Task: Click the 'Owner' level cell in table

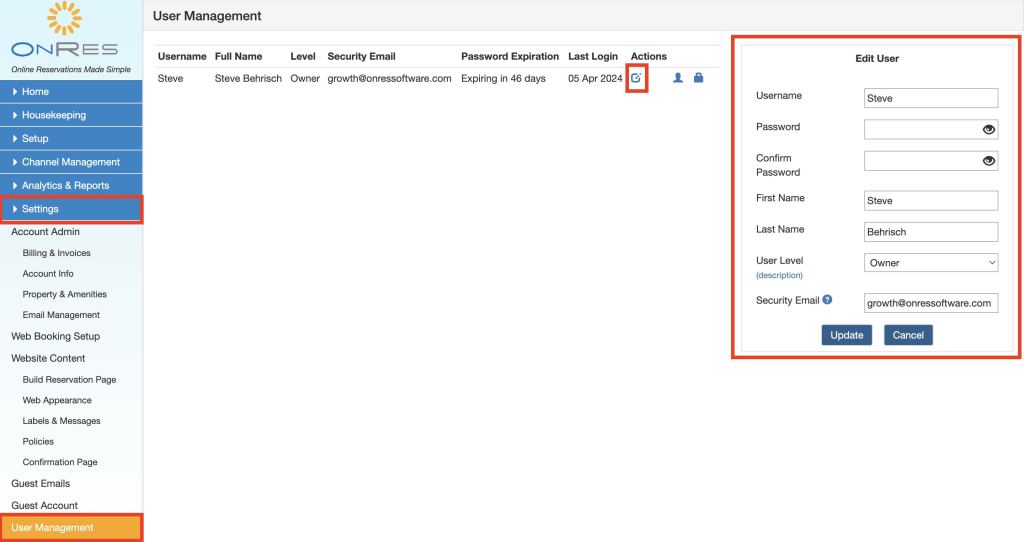Action: pos(305,78)
